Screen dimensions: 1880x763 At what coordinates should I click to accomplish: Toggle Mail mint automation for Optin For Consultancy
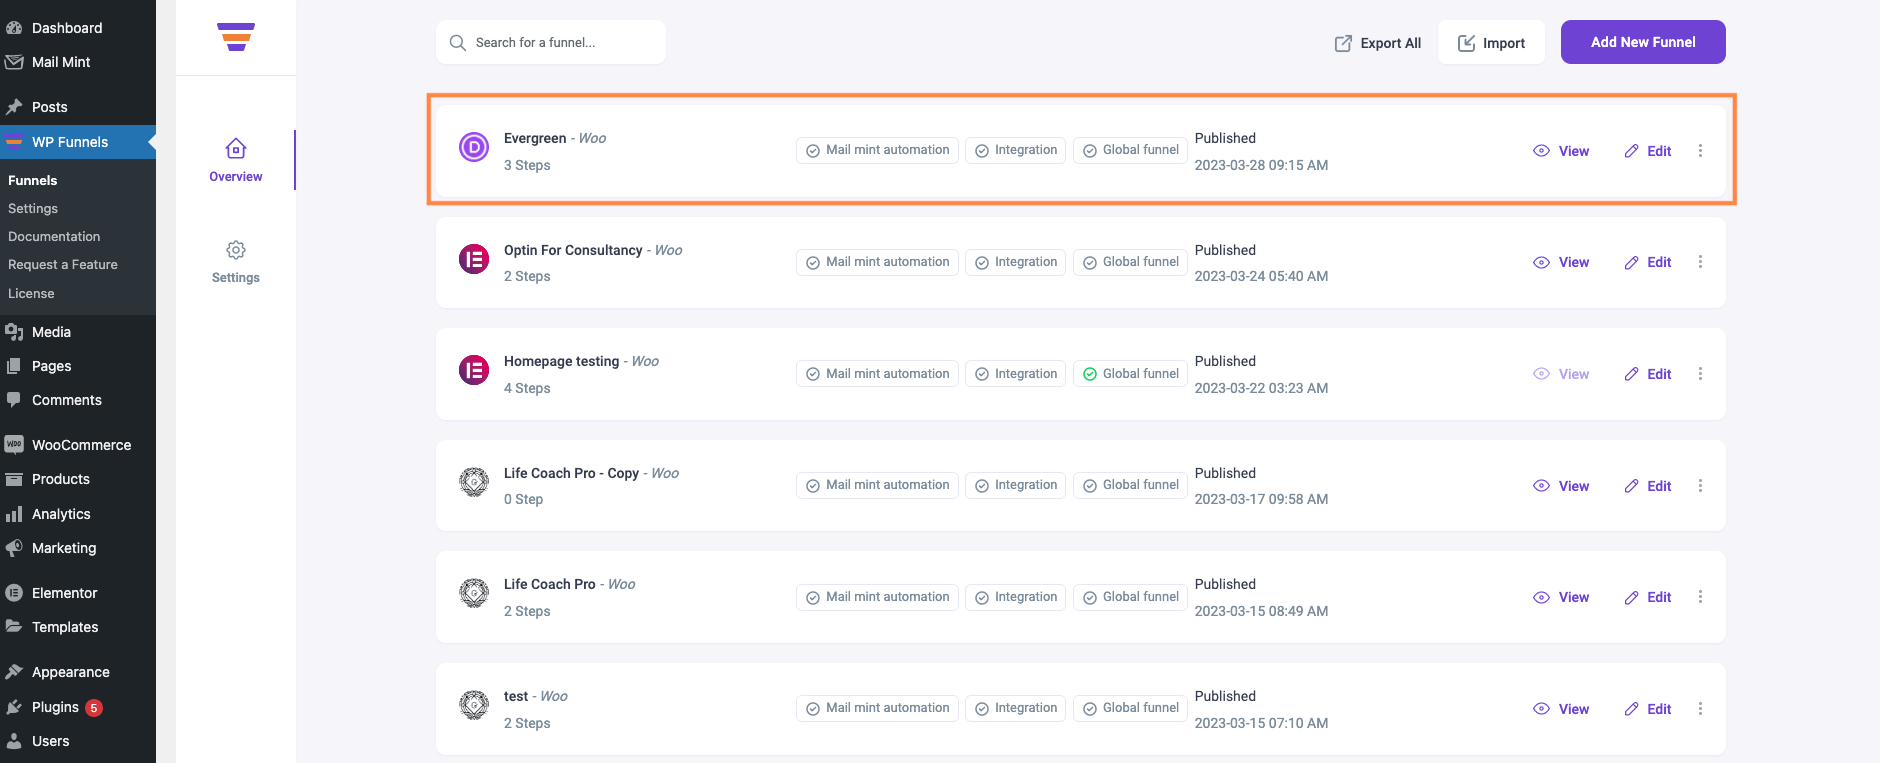coord(878,262)
